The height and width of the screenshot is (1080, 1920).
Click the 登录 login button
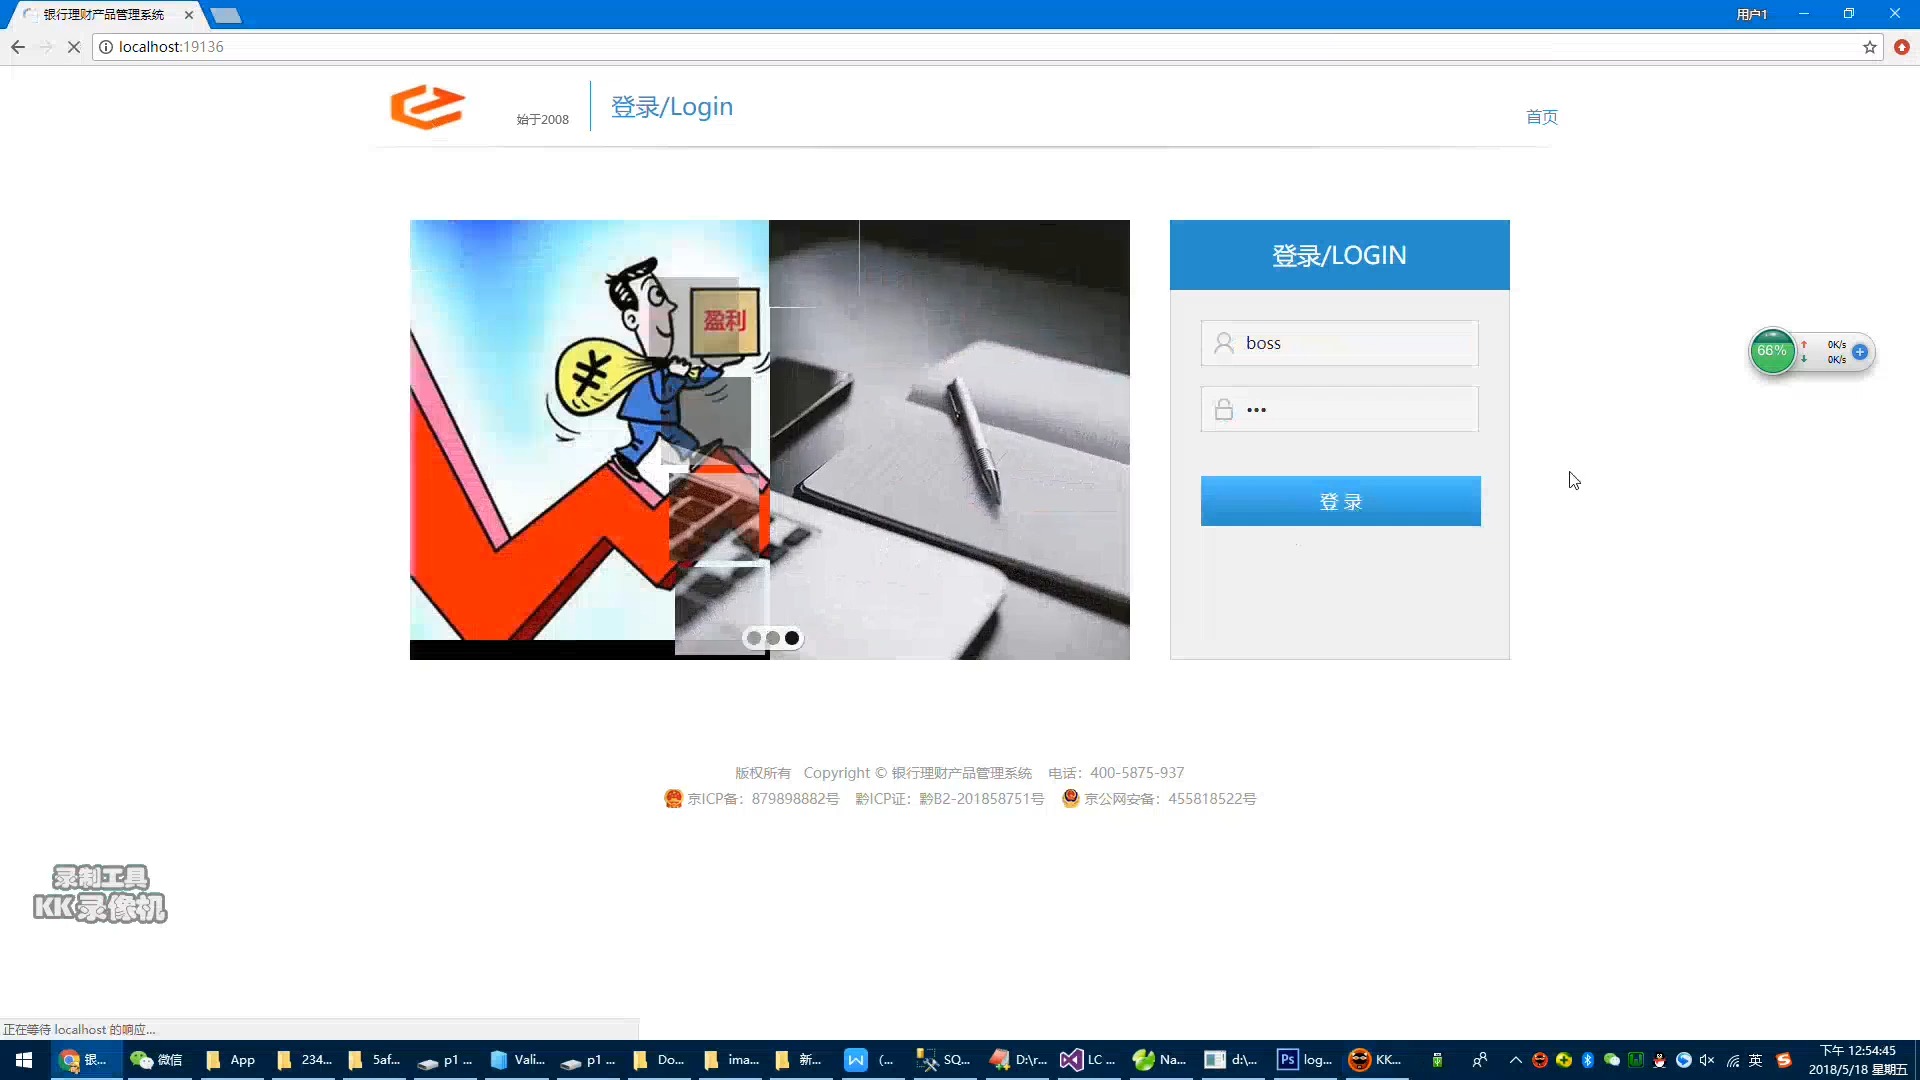tap(1340, 501)
